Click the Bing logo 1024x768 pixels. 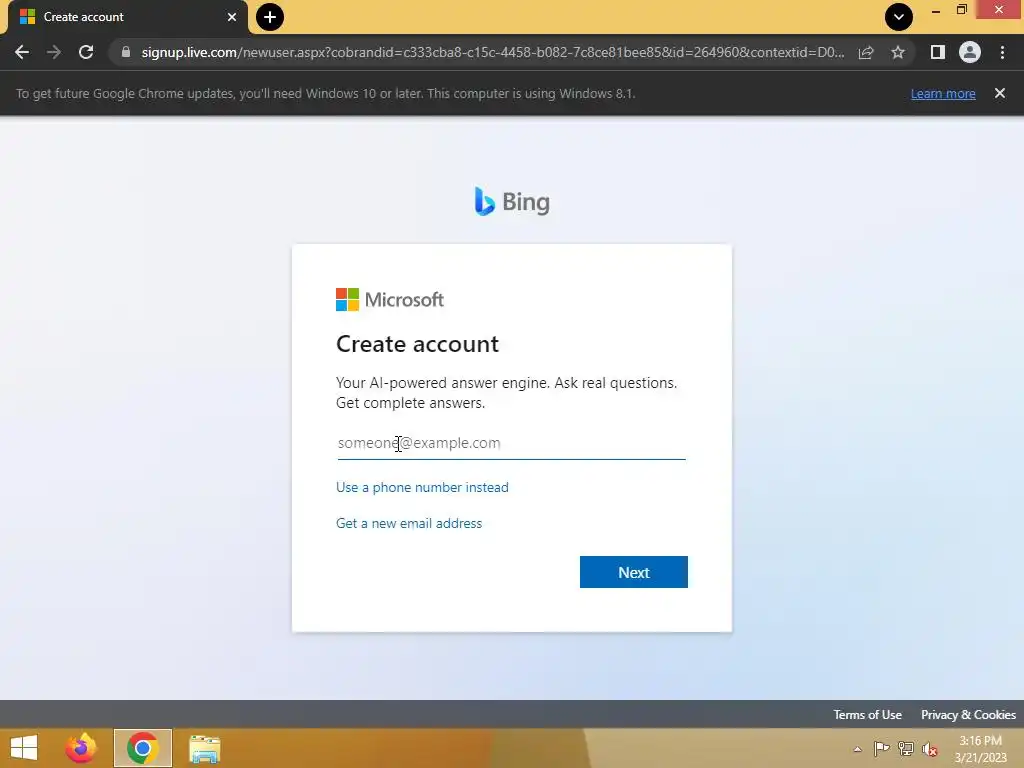click(x=512, y=202)
